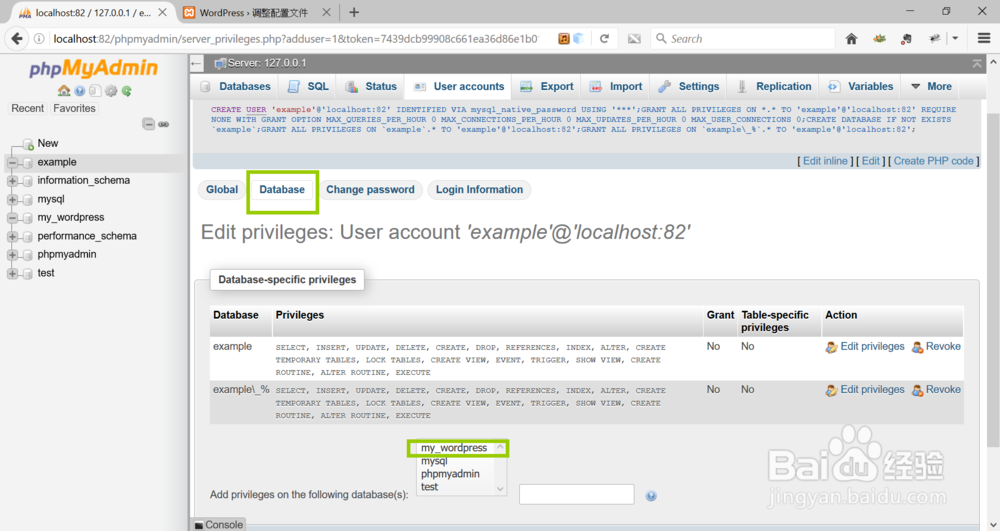Open the Firefox toolbar overflow dropdown arrow
The image size is (1000, 531).
click(x=955, y=39)
